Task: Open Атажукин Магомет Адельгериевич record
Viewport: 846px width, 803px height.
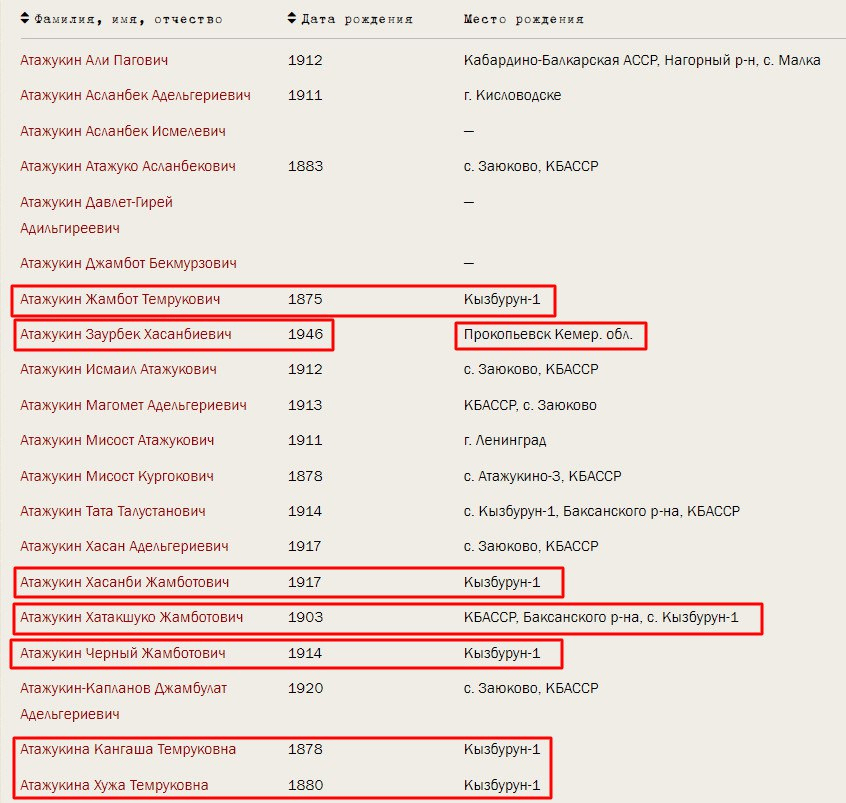Action: (133, 405)
